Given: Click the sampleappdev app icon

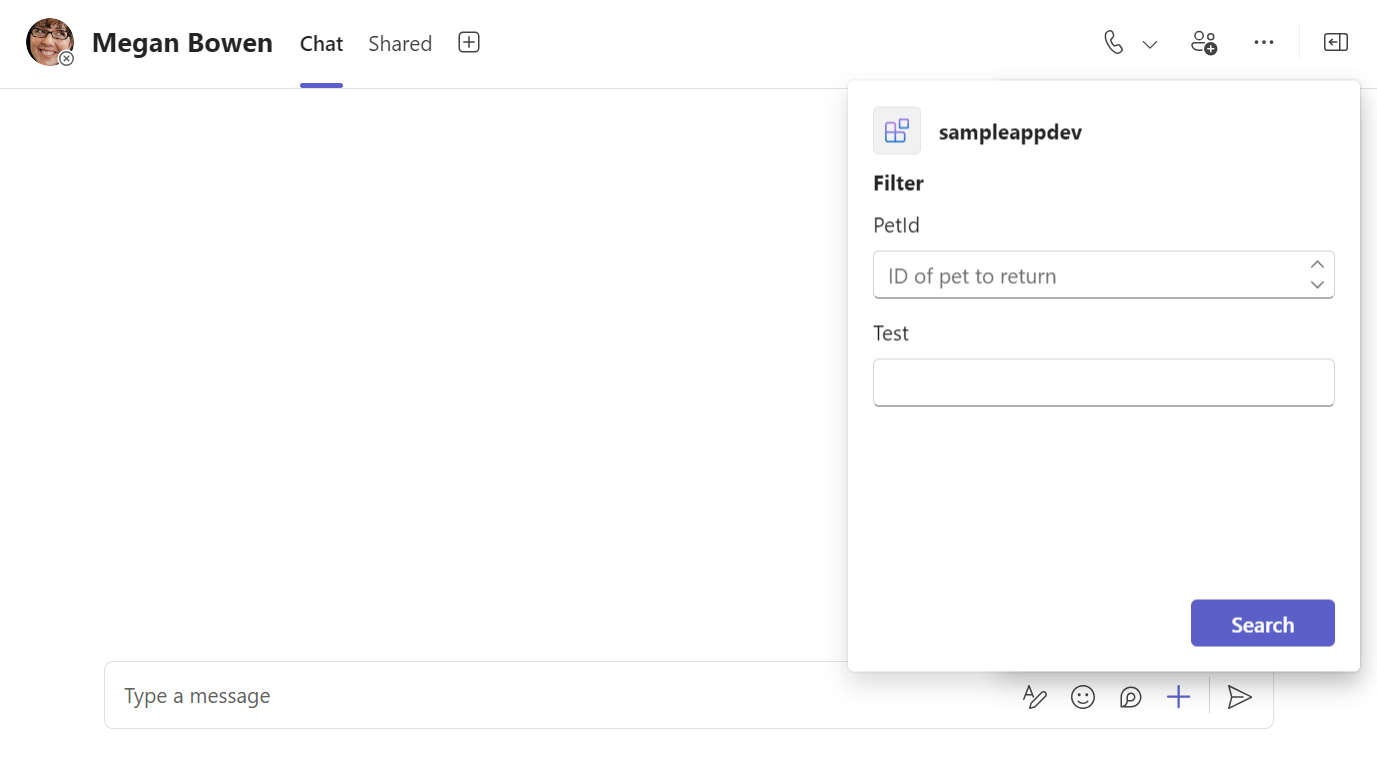Looking at the screenshot, I should (x=896, y=130).
